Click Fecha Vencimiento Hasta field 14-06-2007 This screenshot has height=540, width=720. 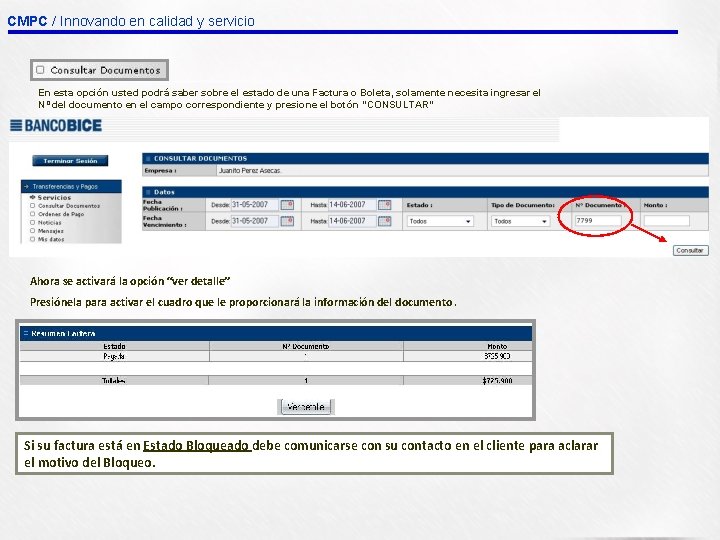pos(352,221)
